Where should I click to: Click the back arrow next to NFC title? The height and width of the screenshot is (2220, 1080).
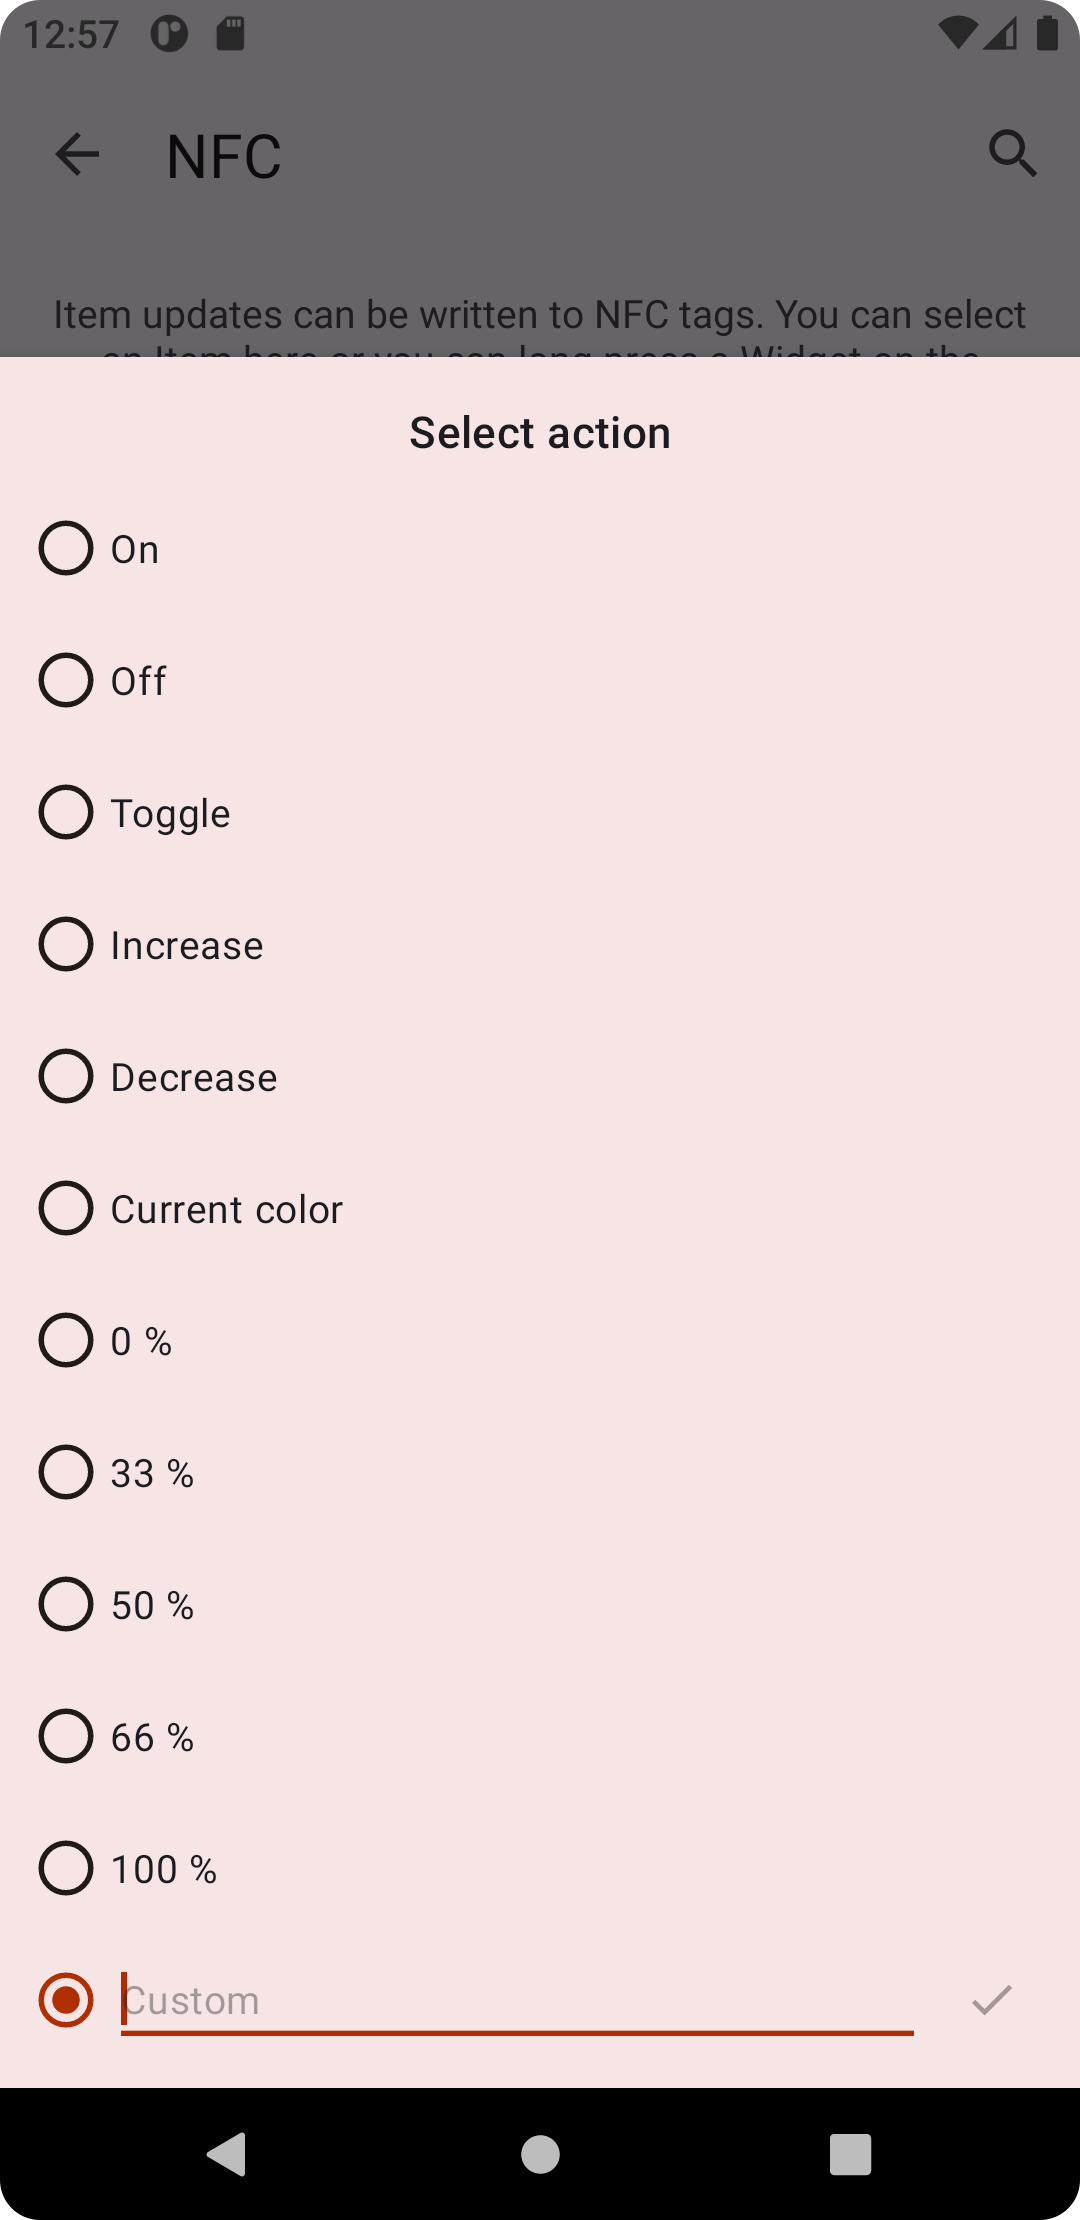pyautogui.click(x=76, y=153)
